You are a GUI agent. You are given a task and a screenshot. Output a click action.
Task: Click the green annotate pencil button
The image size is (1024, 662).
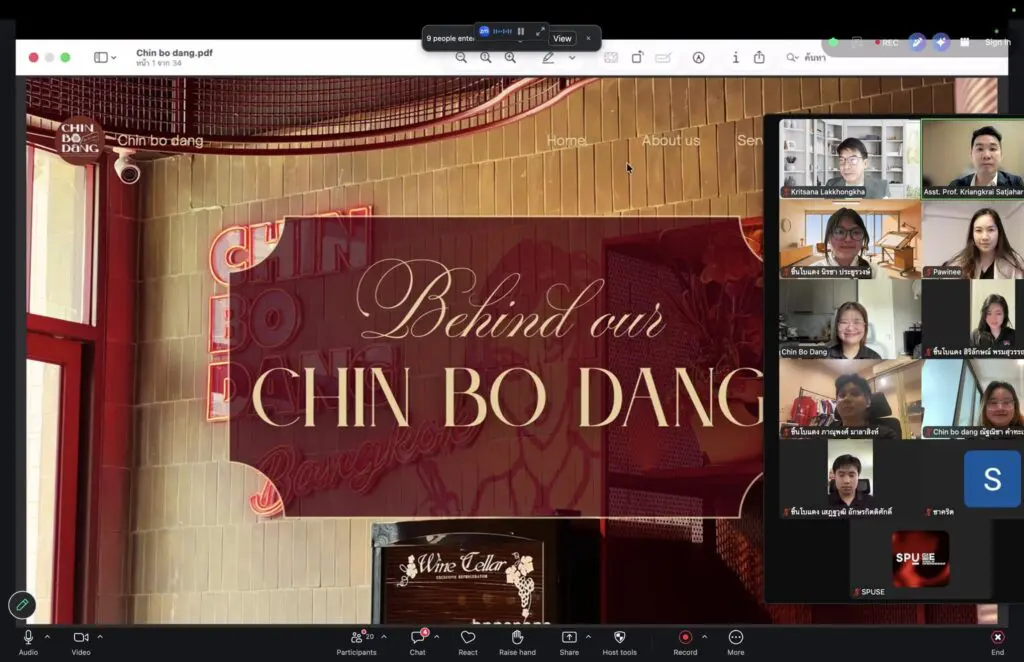(22, 605)
